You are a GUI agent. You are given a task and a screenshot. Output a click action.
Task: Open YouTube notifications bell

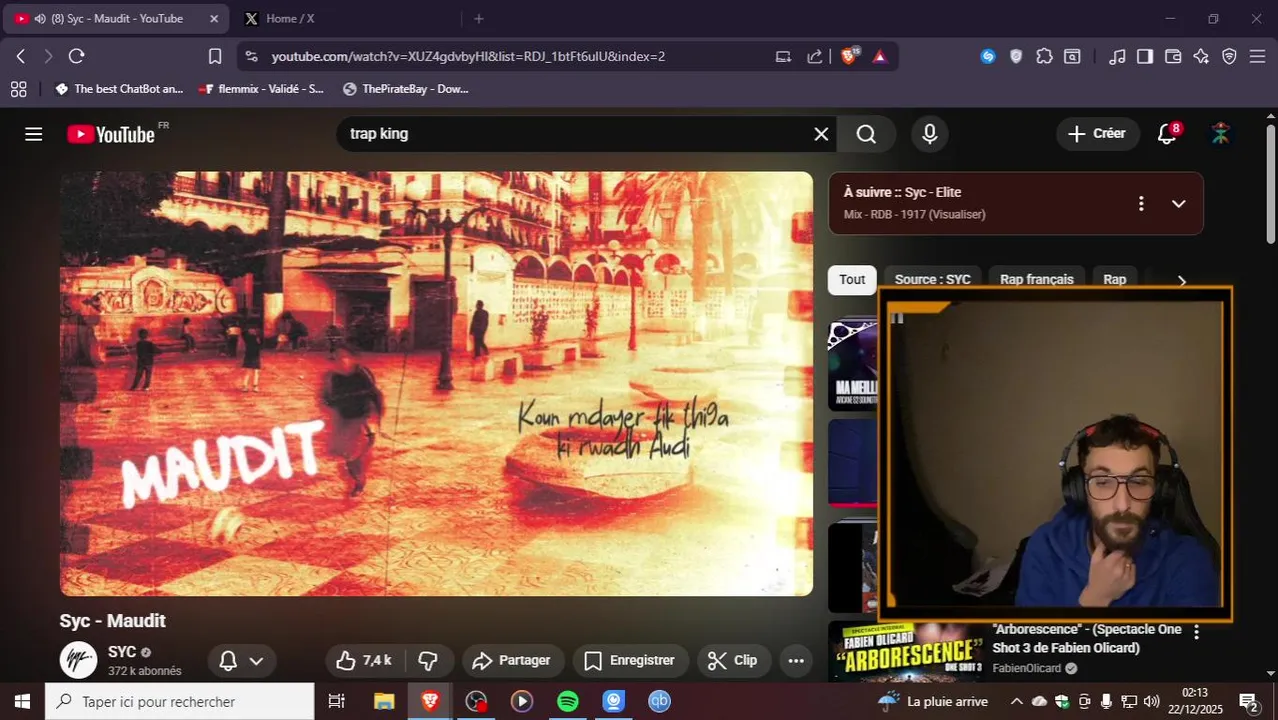[1167, 134]
